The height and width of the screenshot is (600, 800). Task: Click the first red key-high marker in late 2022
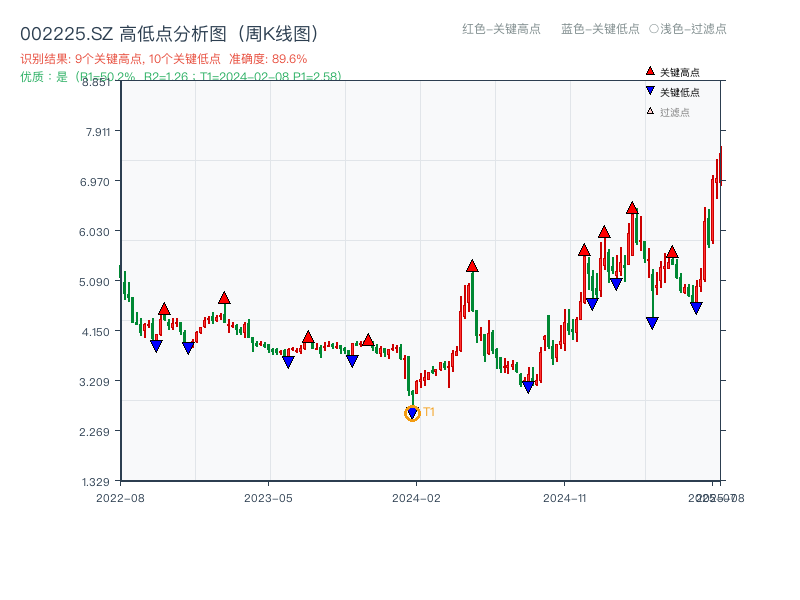164,309
